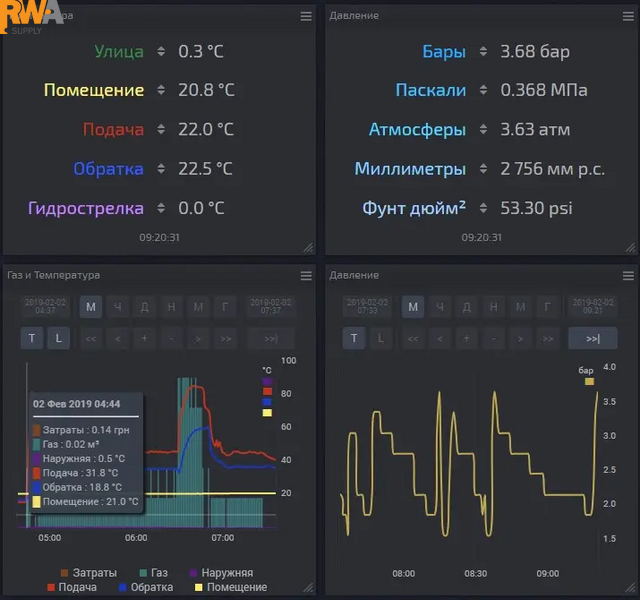Viewport: 640px width, 600px height.
Task: Click the Бары sort arrows
Action: pyautogui.click(x=483, y=51)
